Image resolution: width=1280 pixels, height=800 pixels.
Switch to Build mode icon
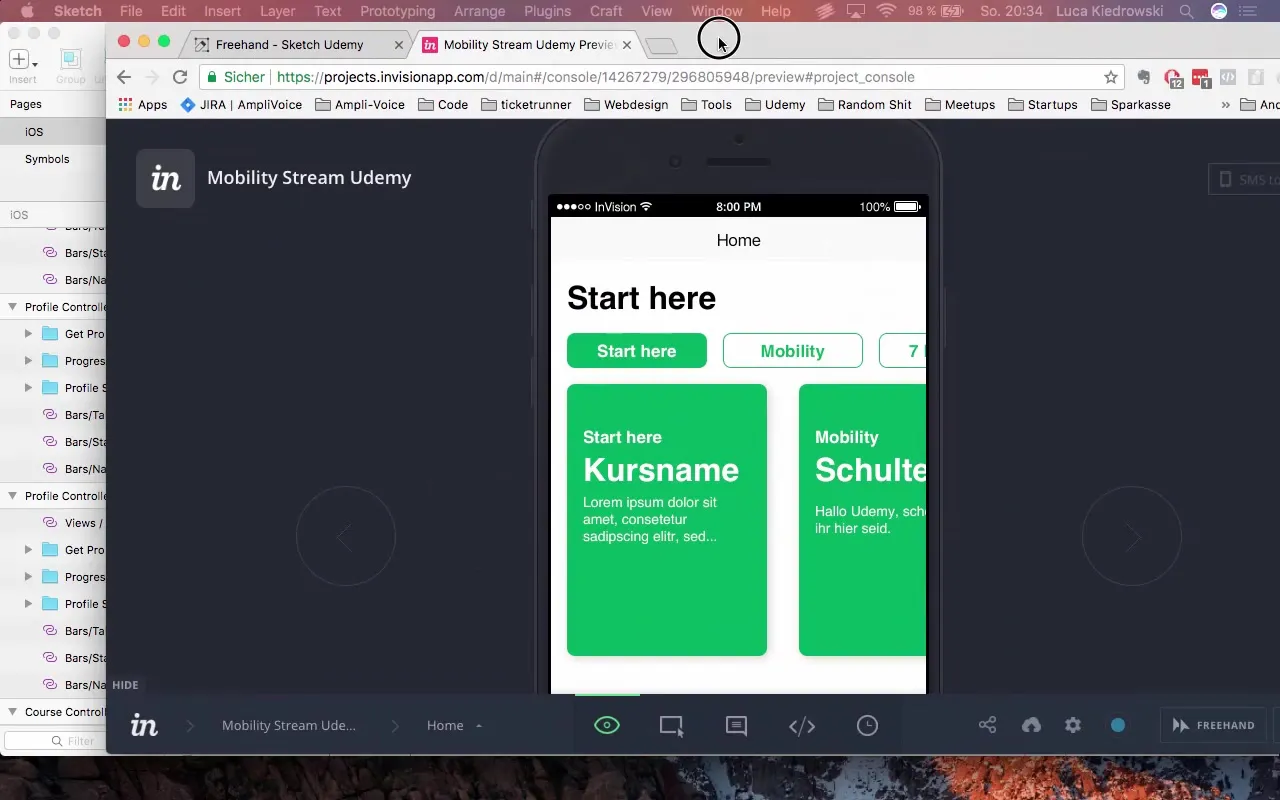tap(671, 726)
